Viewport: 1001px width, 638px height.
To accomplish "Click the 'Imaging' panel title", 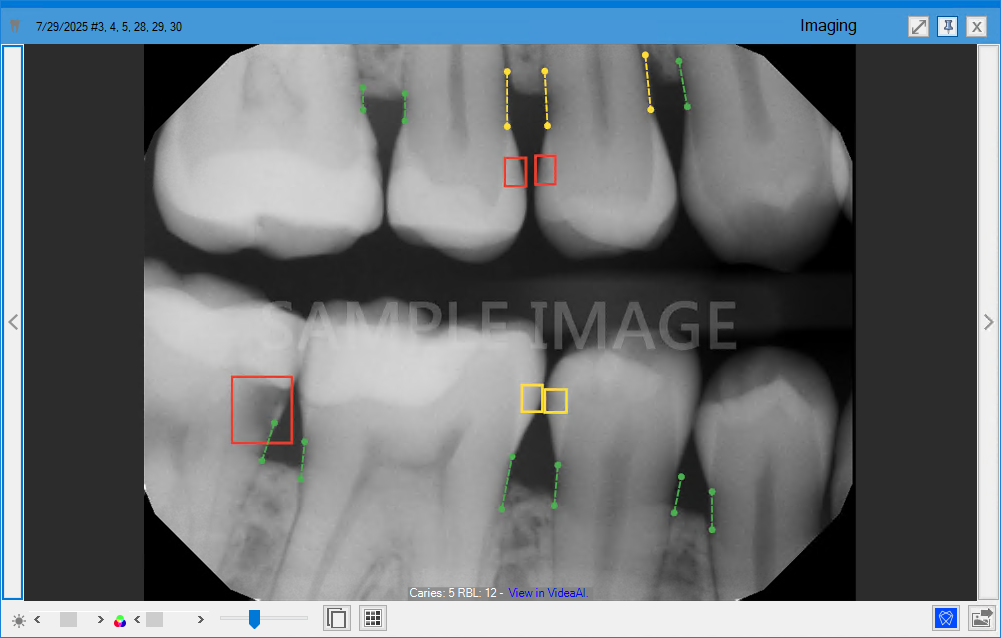I will click(x=828, y=26).
